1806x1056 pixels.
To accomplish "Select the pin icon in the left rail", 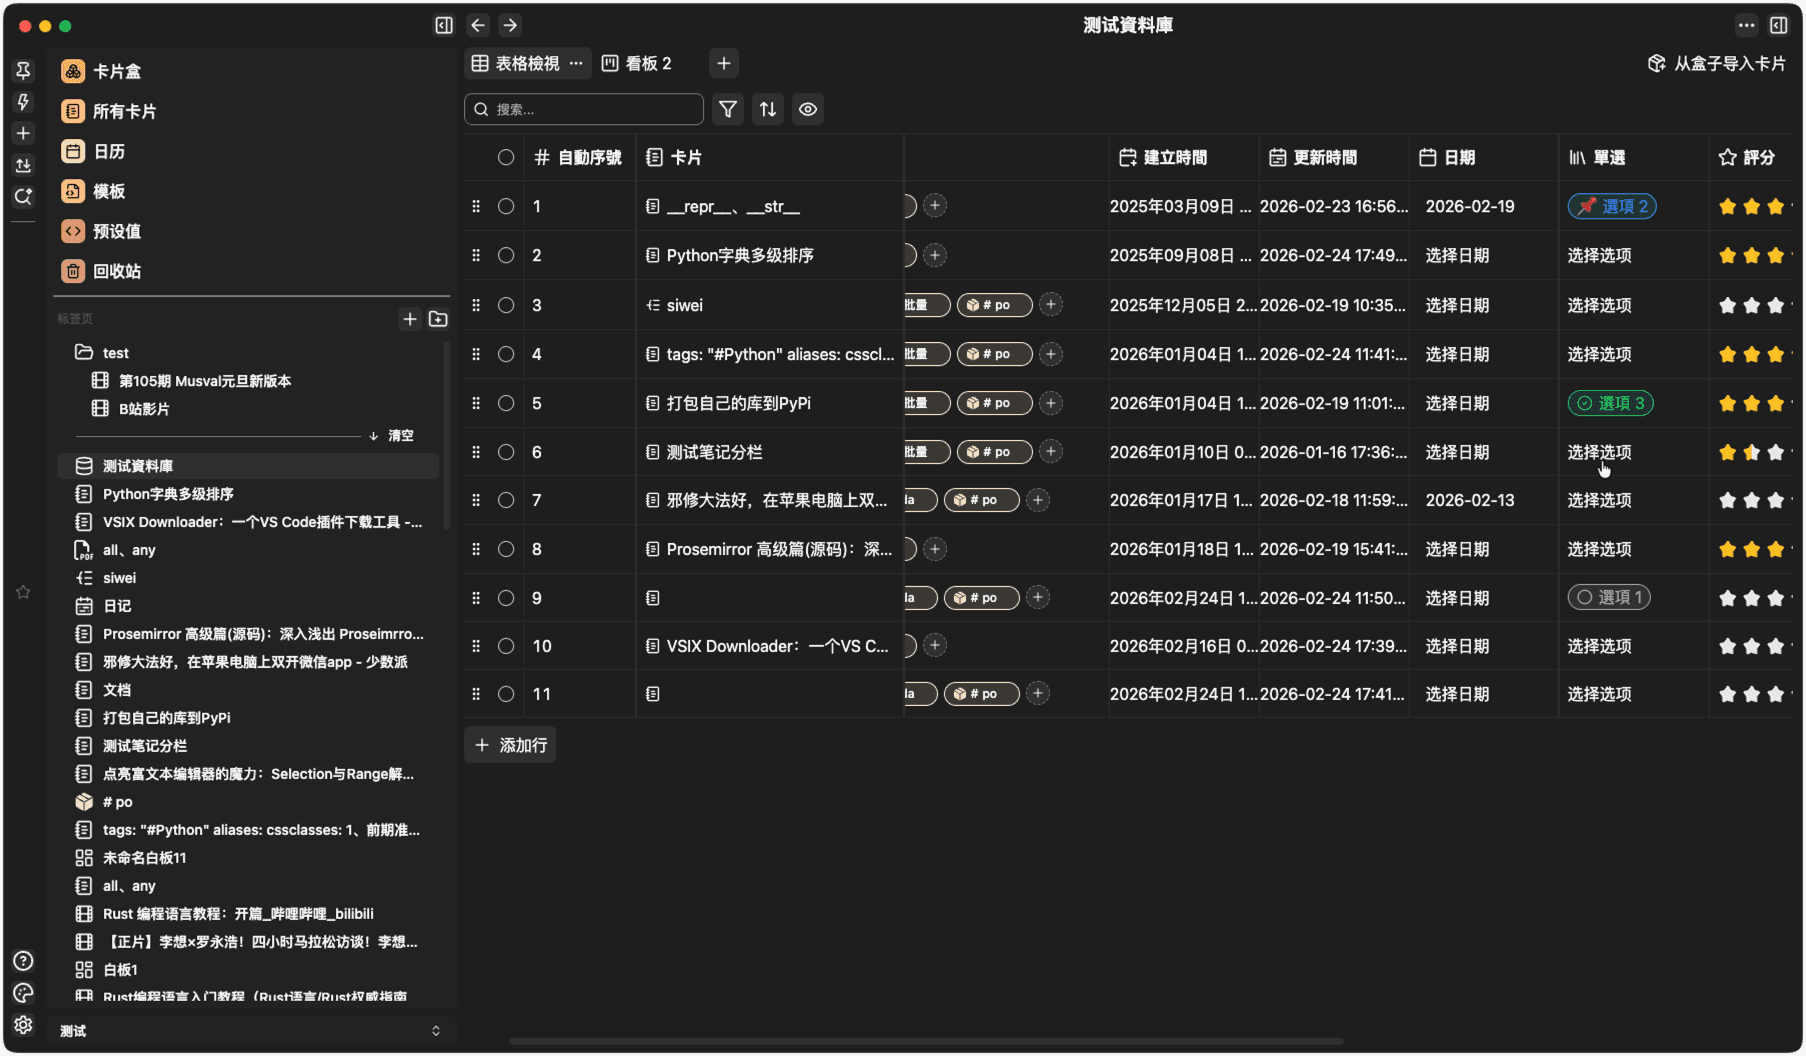I will coord(23,70).
